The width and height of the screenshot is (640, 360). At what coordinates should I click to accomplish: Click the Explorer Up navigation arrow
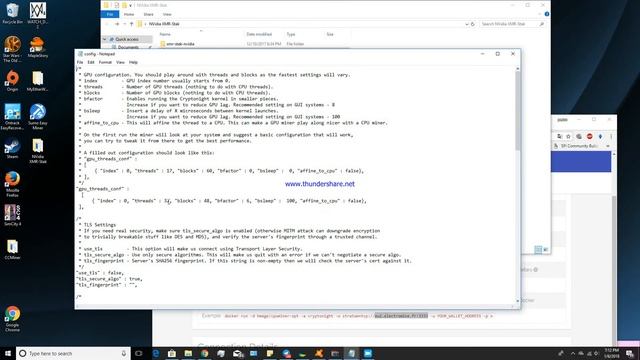pos(131,24)
